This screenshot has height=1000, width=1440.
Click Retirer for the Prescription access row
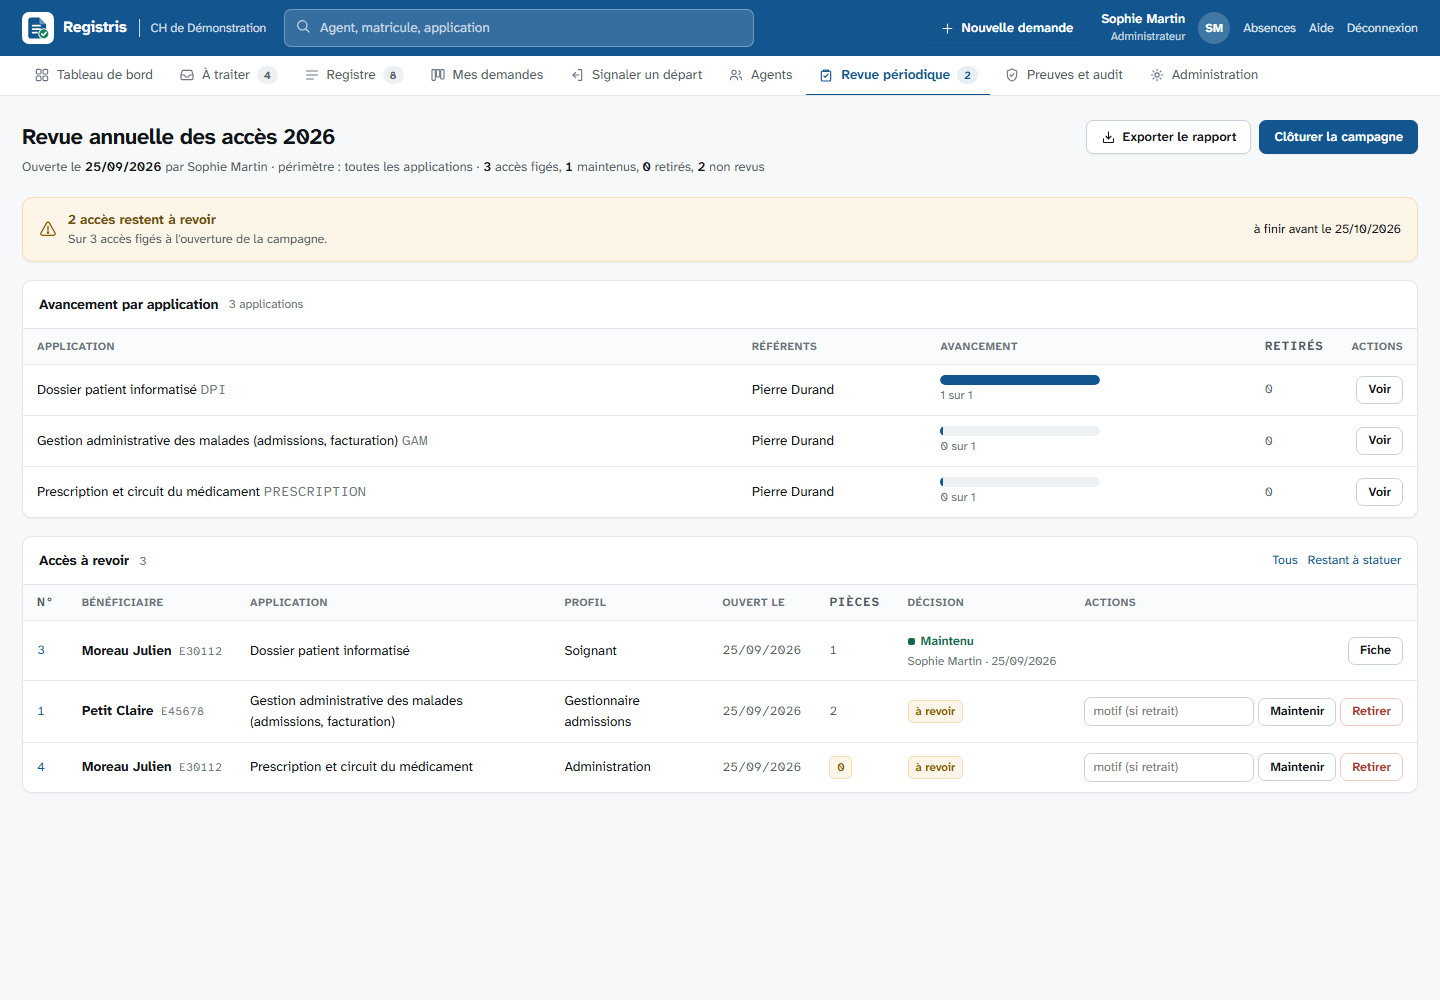(1371, 768)
